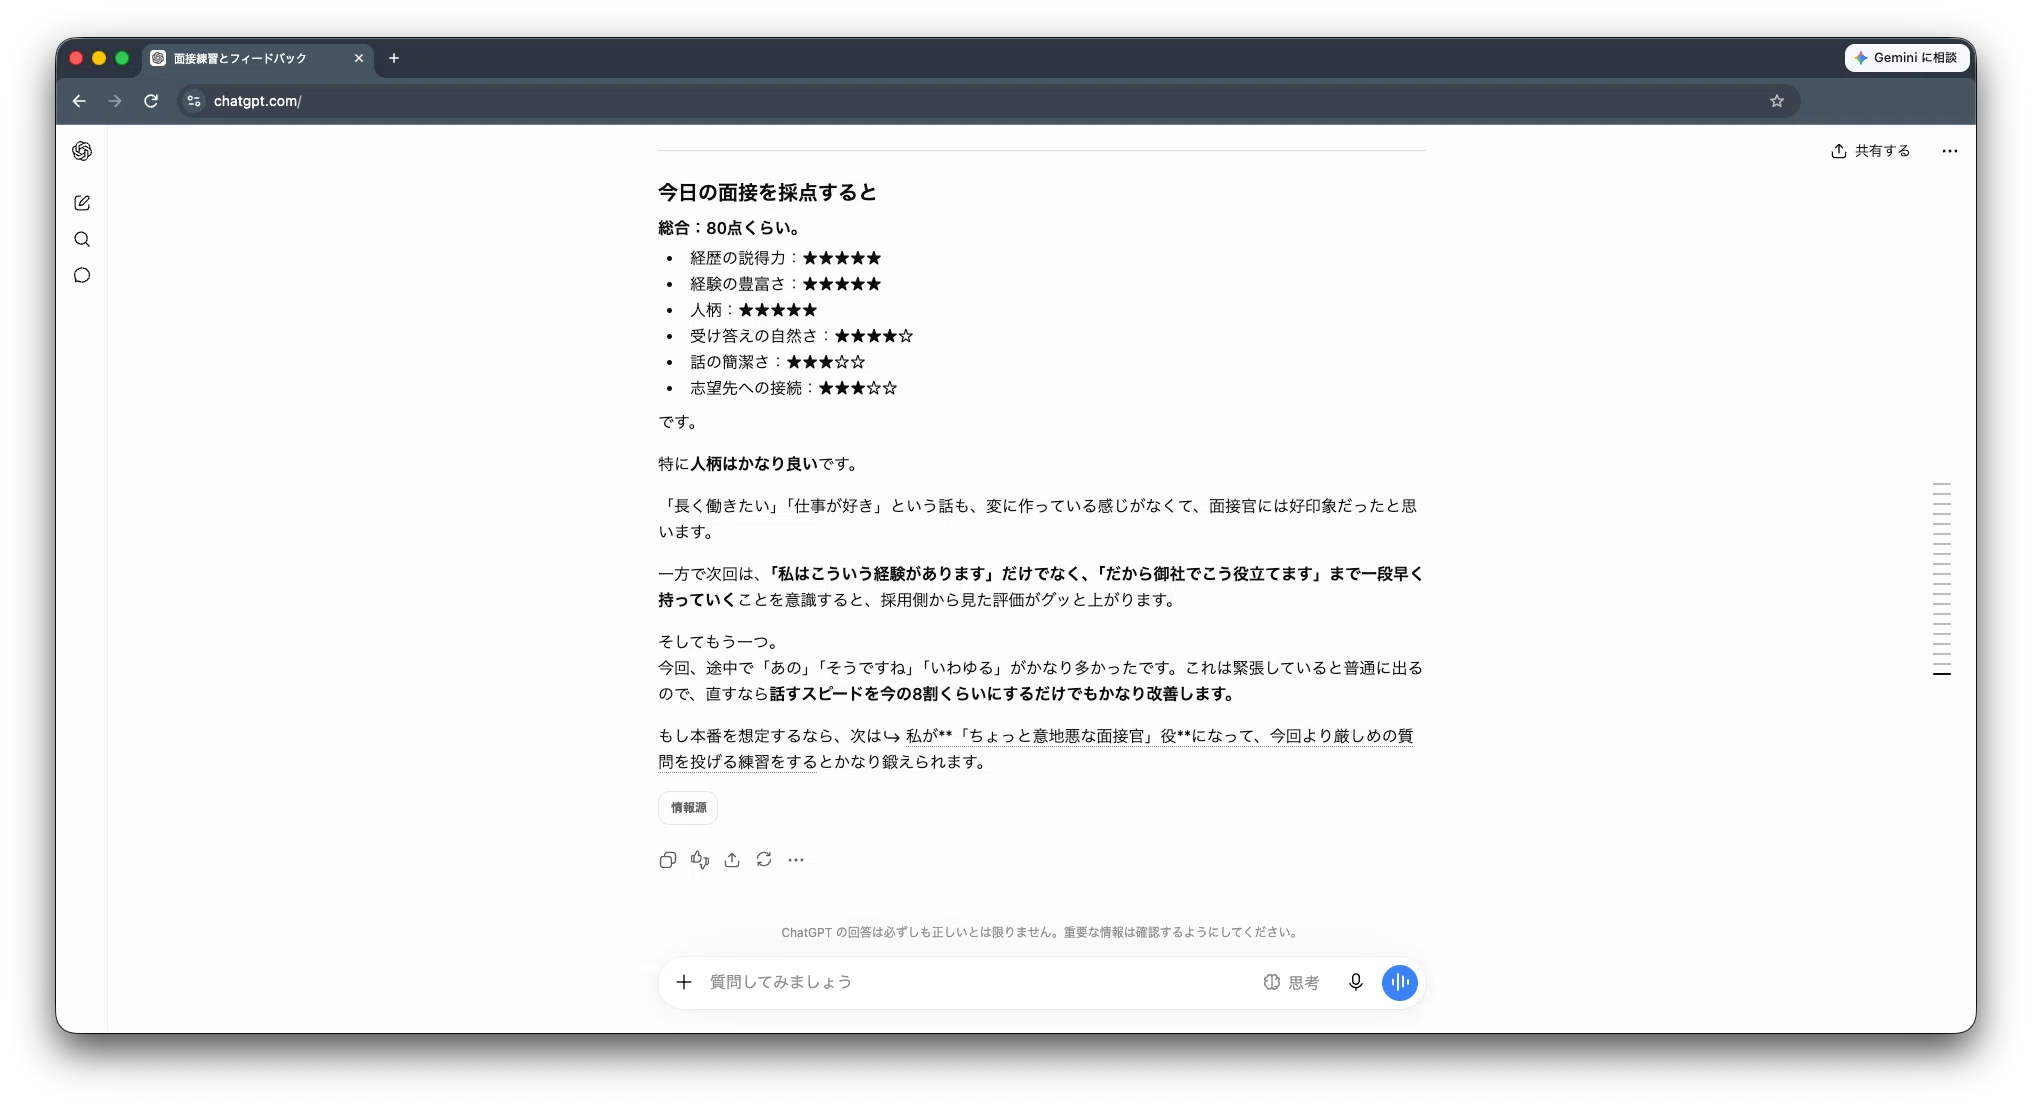Share this response via upload icon

(732, 860)
